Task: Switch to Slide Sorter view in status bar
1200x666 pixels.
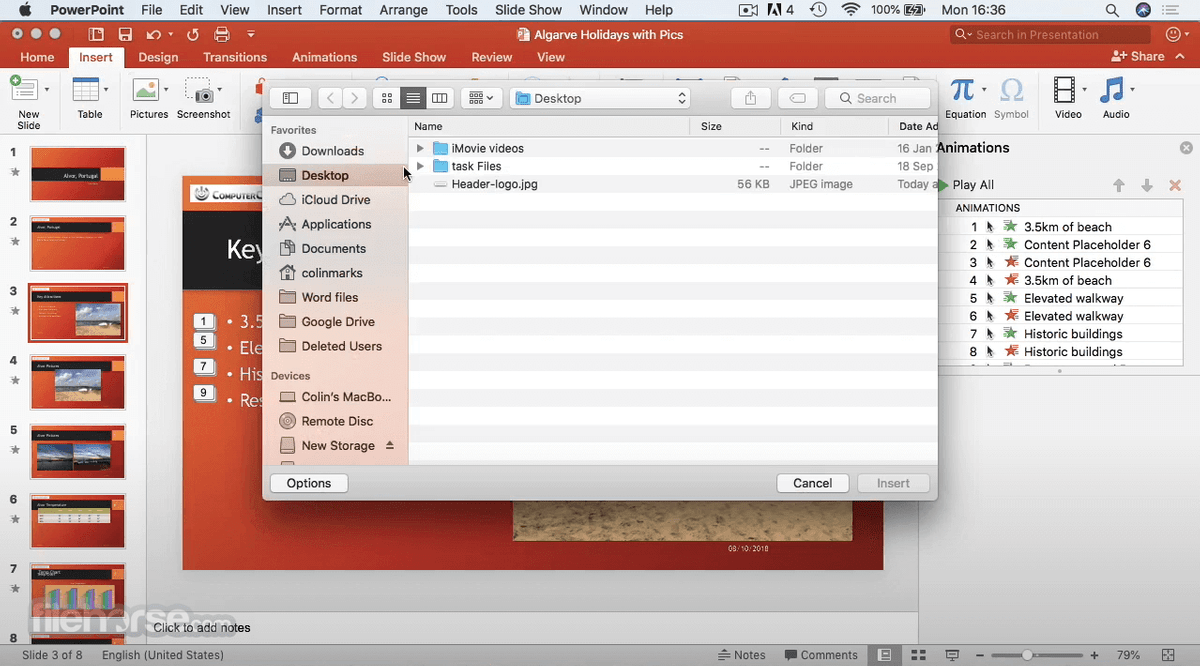Action: tap(919, 655)
